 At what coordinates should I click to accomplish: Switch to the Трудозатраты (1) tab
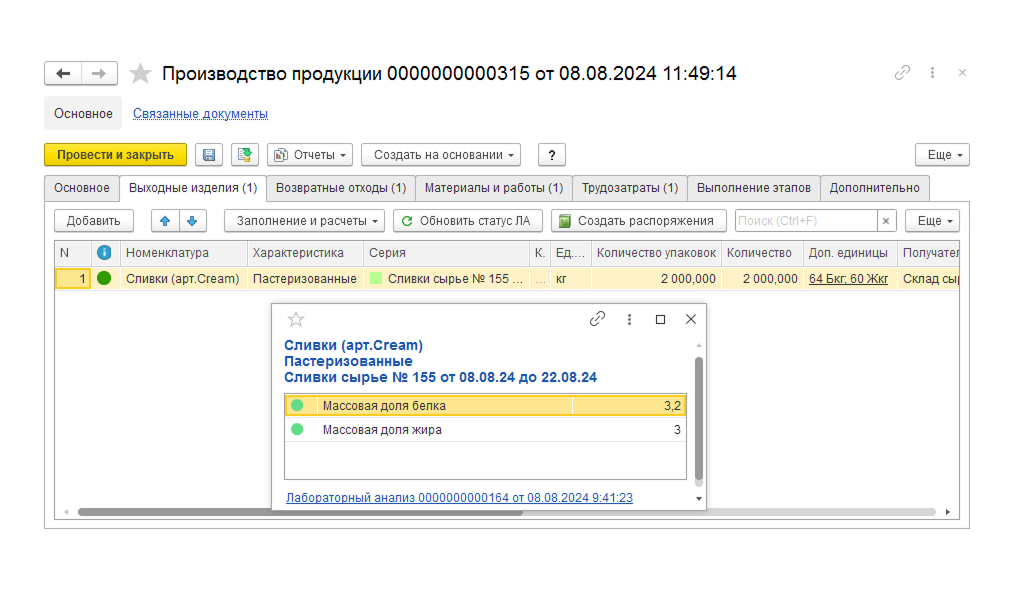tap(630, 188)
